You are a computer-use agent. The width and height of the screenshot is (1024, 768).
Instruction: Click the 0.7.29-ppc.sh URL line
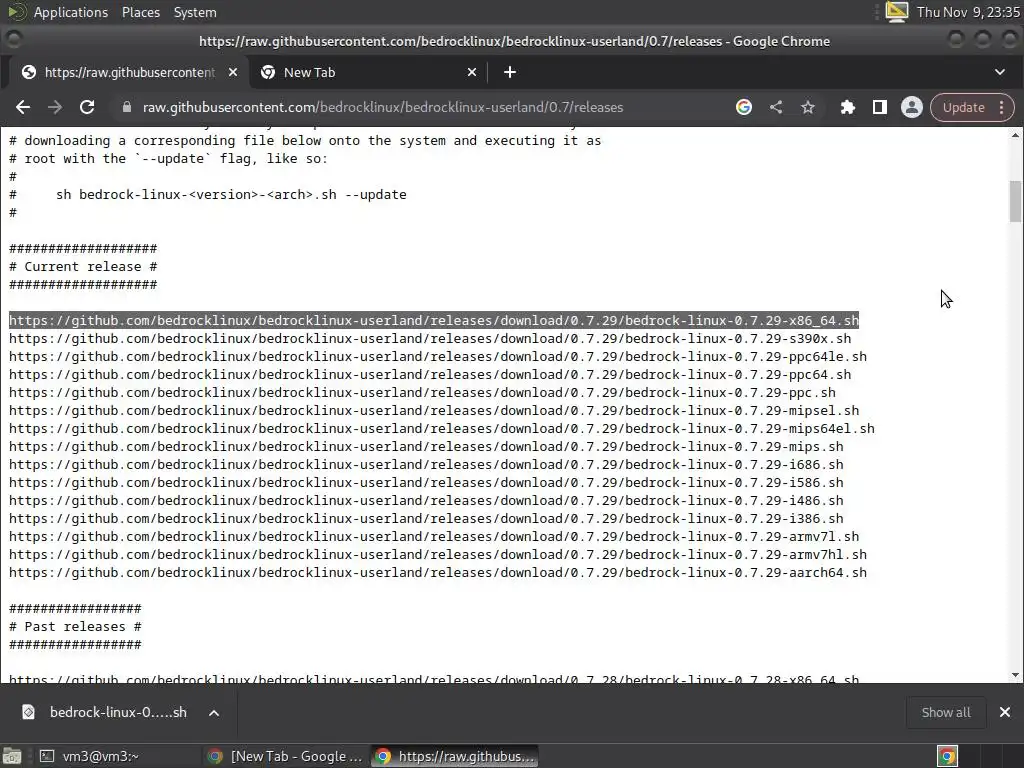tap(422, 392)
